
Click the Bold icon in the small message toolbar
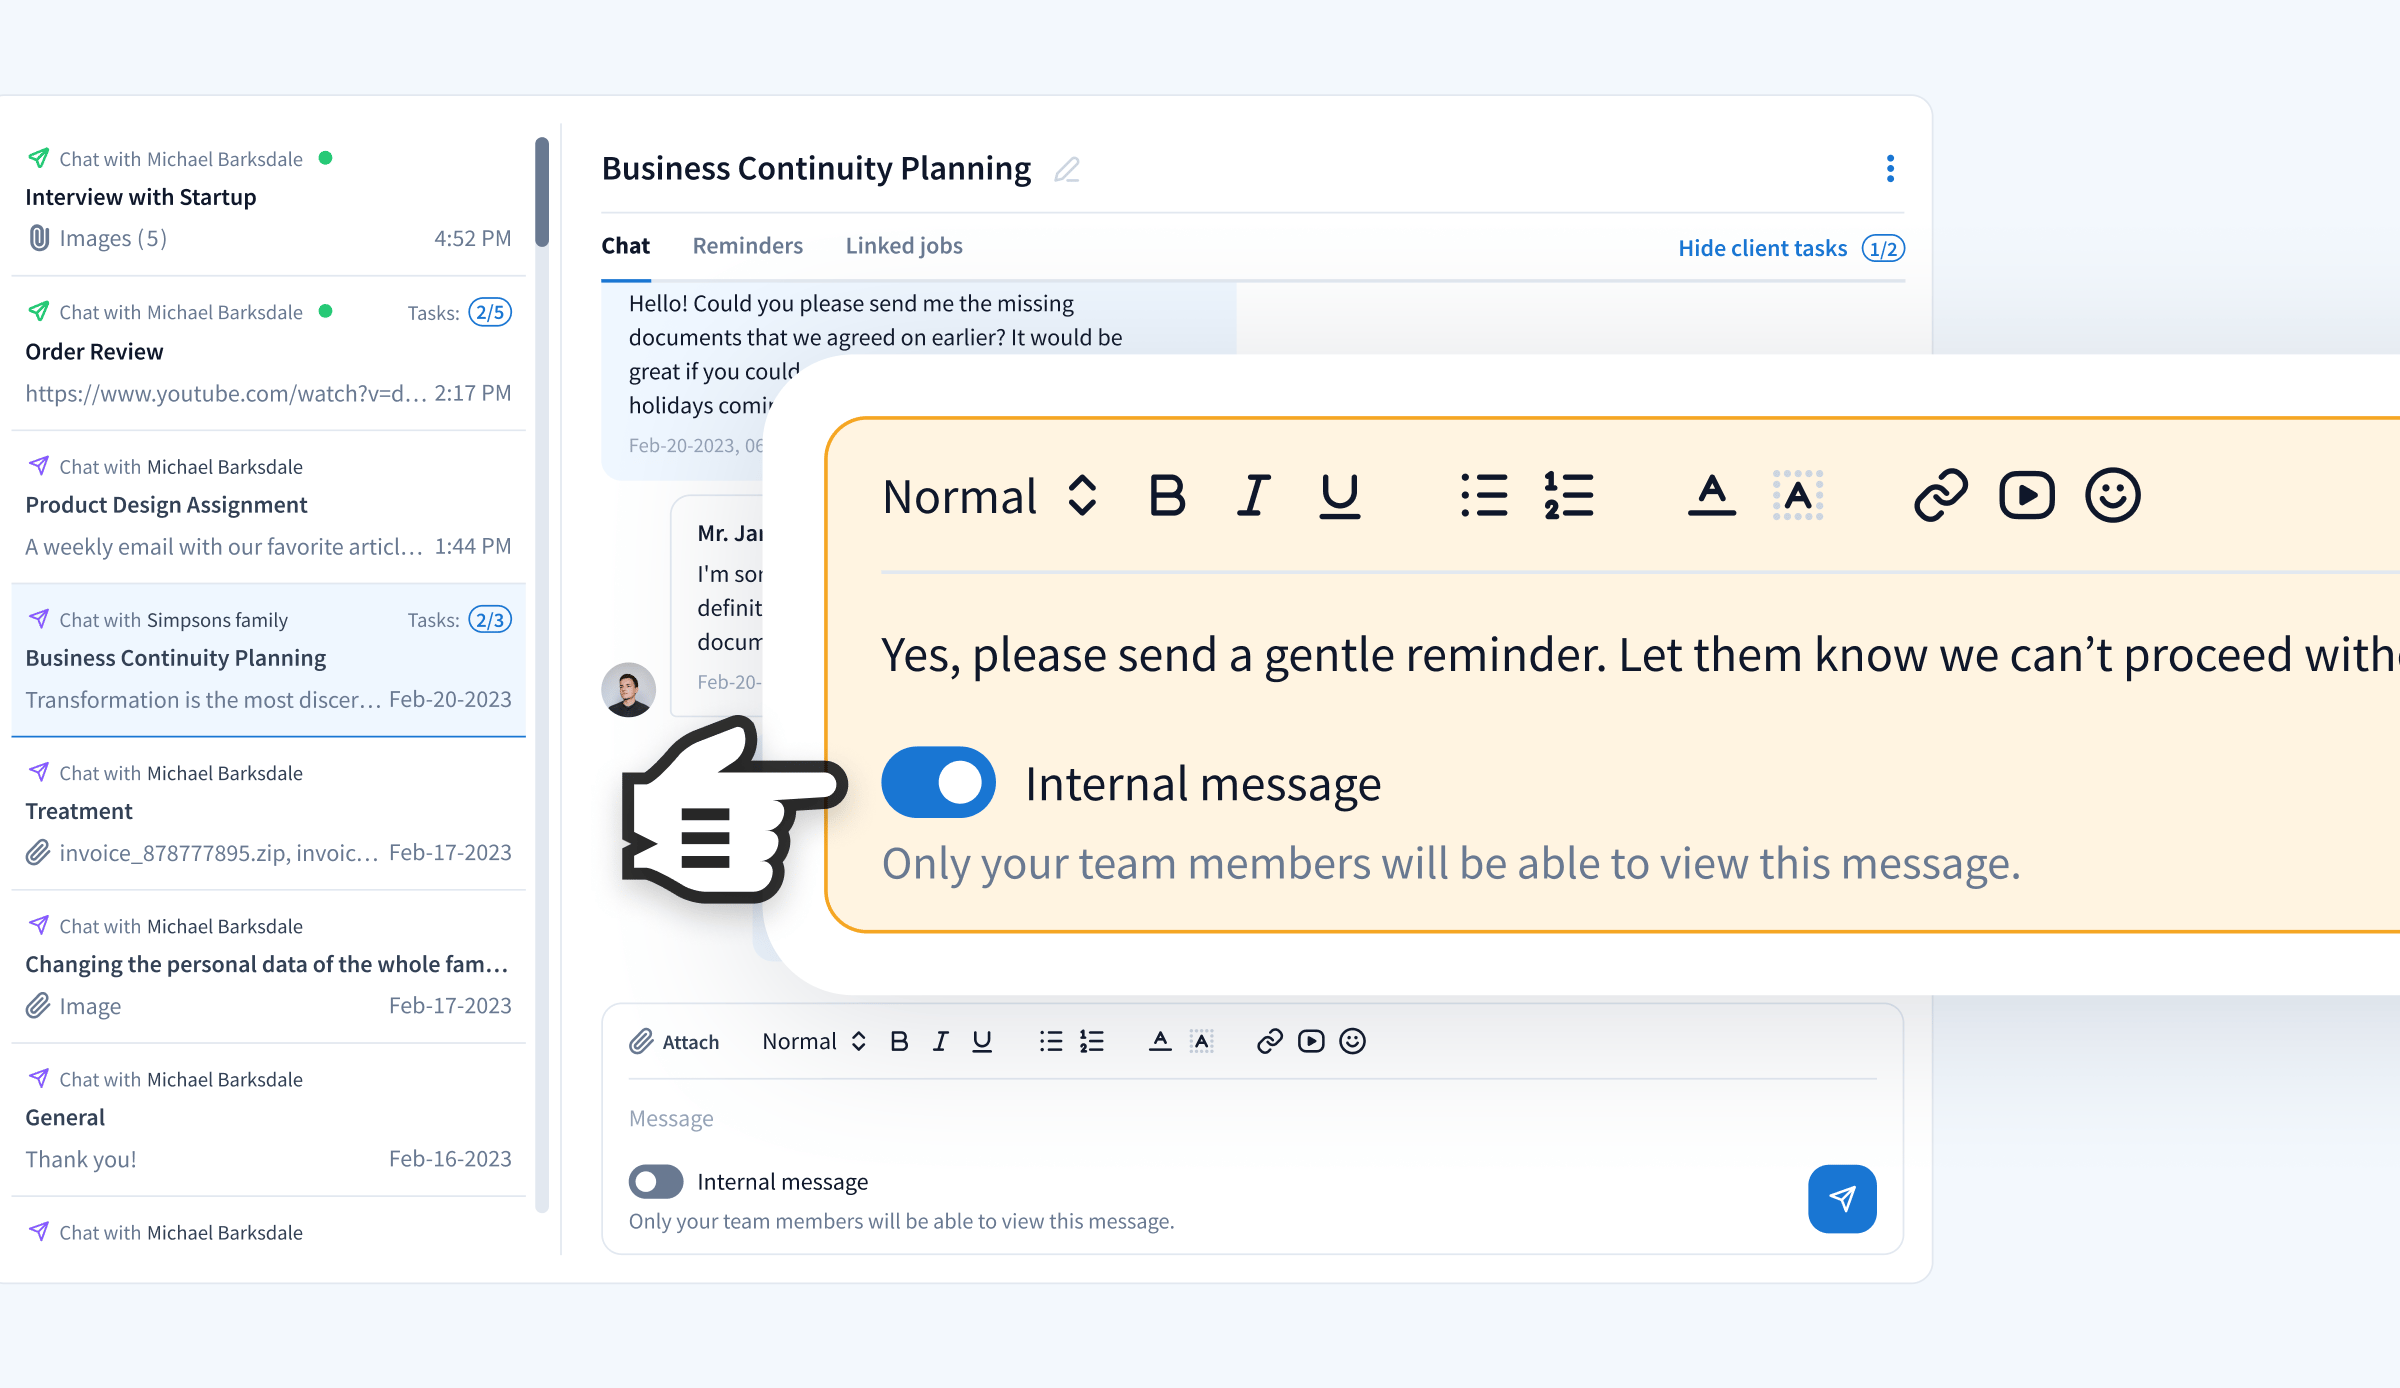[899, 1041]
